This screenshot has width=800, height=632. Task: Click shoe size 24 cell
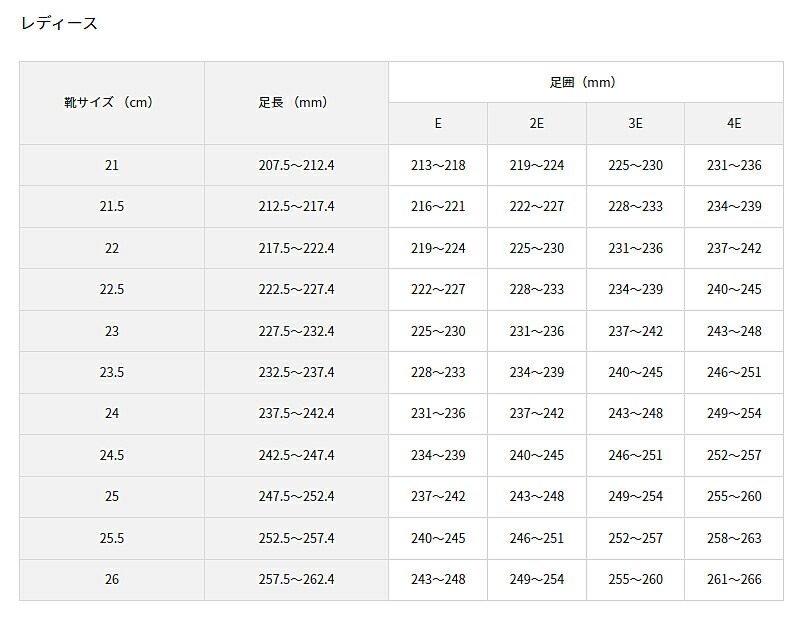click(x=111, y=414)
